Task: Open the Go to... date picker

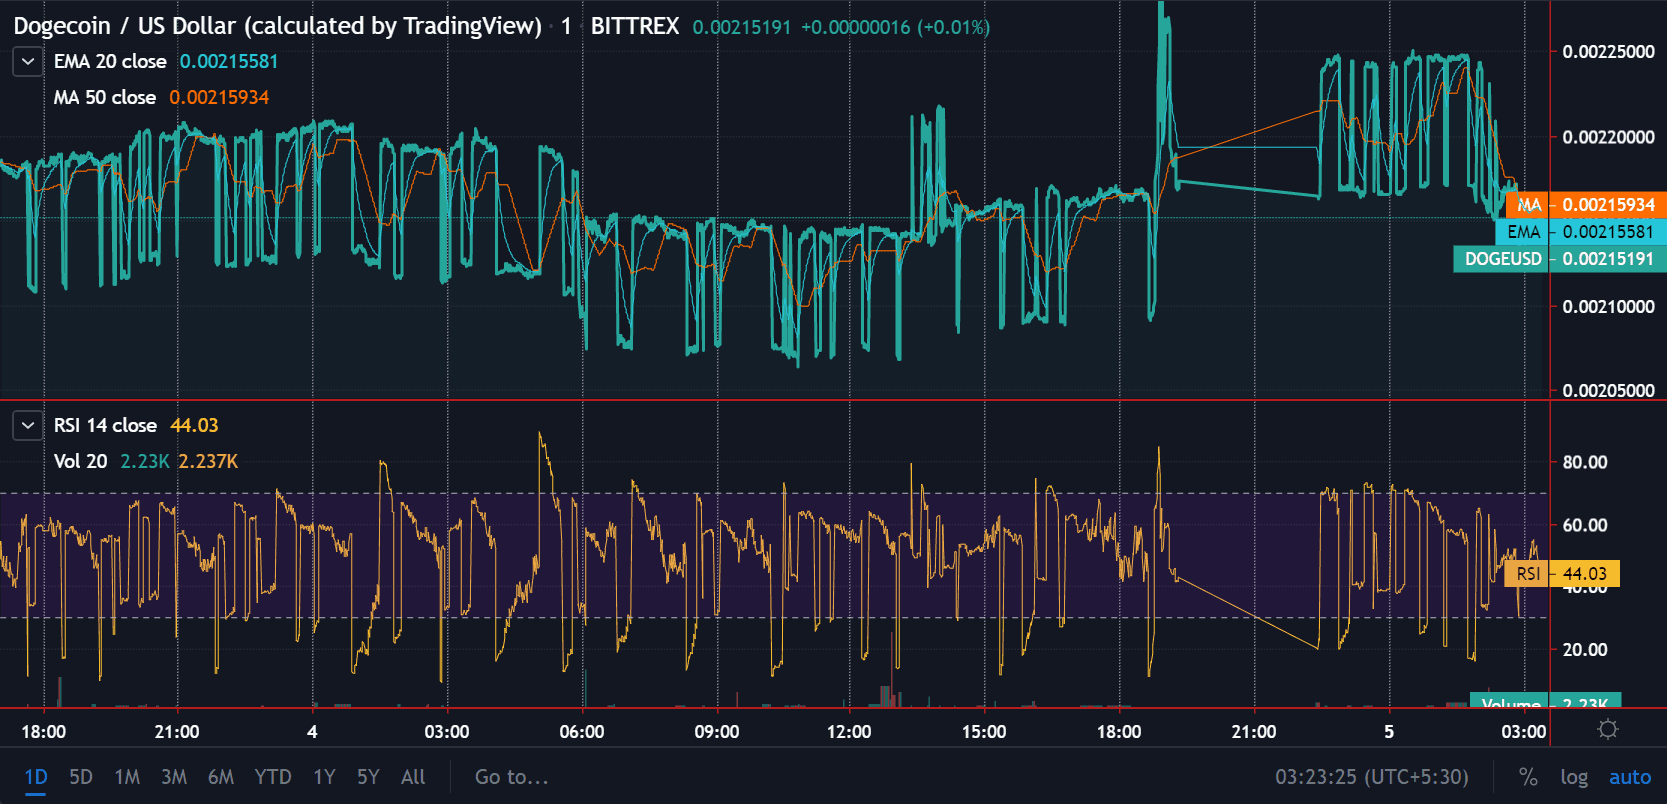Action: 511,777
